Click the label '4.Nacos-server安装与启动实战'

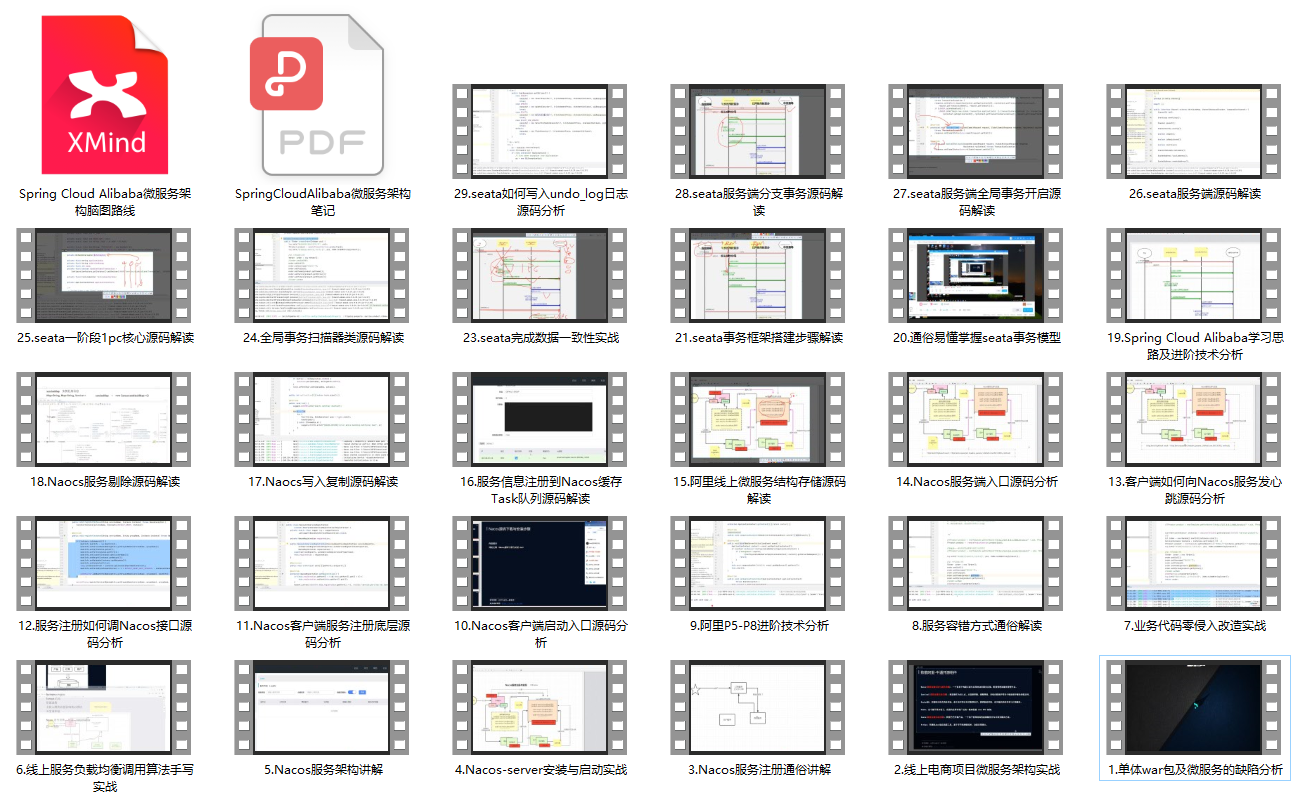coord(541,770)
